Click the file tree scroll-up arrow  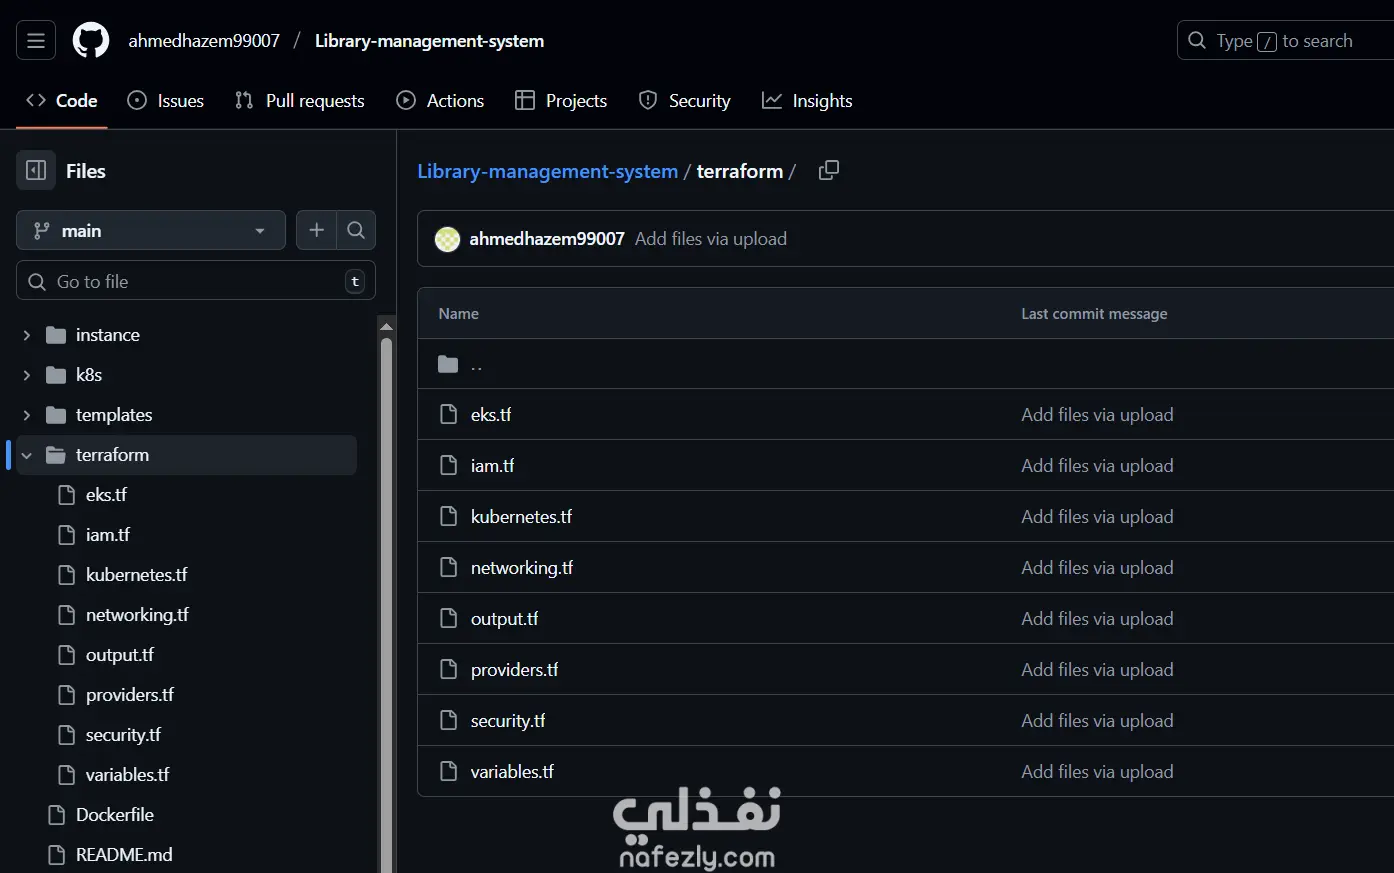(x=386, y=326)
